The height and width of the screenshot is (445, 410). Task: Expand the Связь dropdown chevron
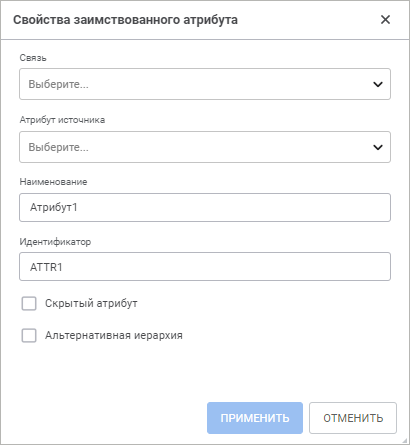[378, 84]
